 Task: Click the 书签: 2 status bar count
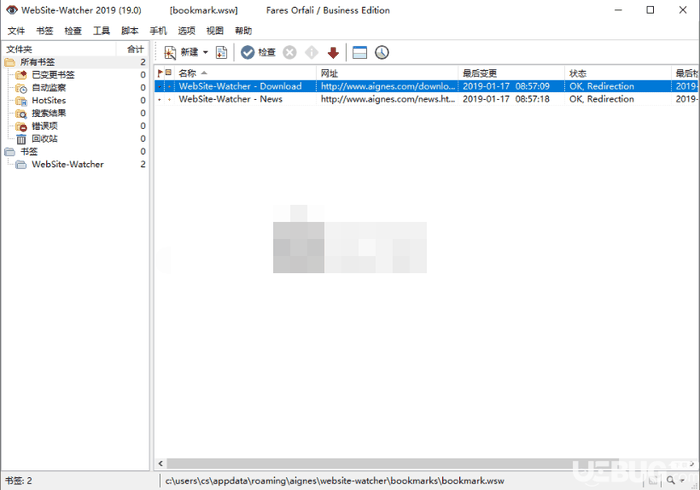[x=18, y=481]
